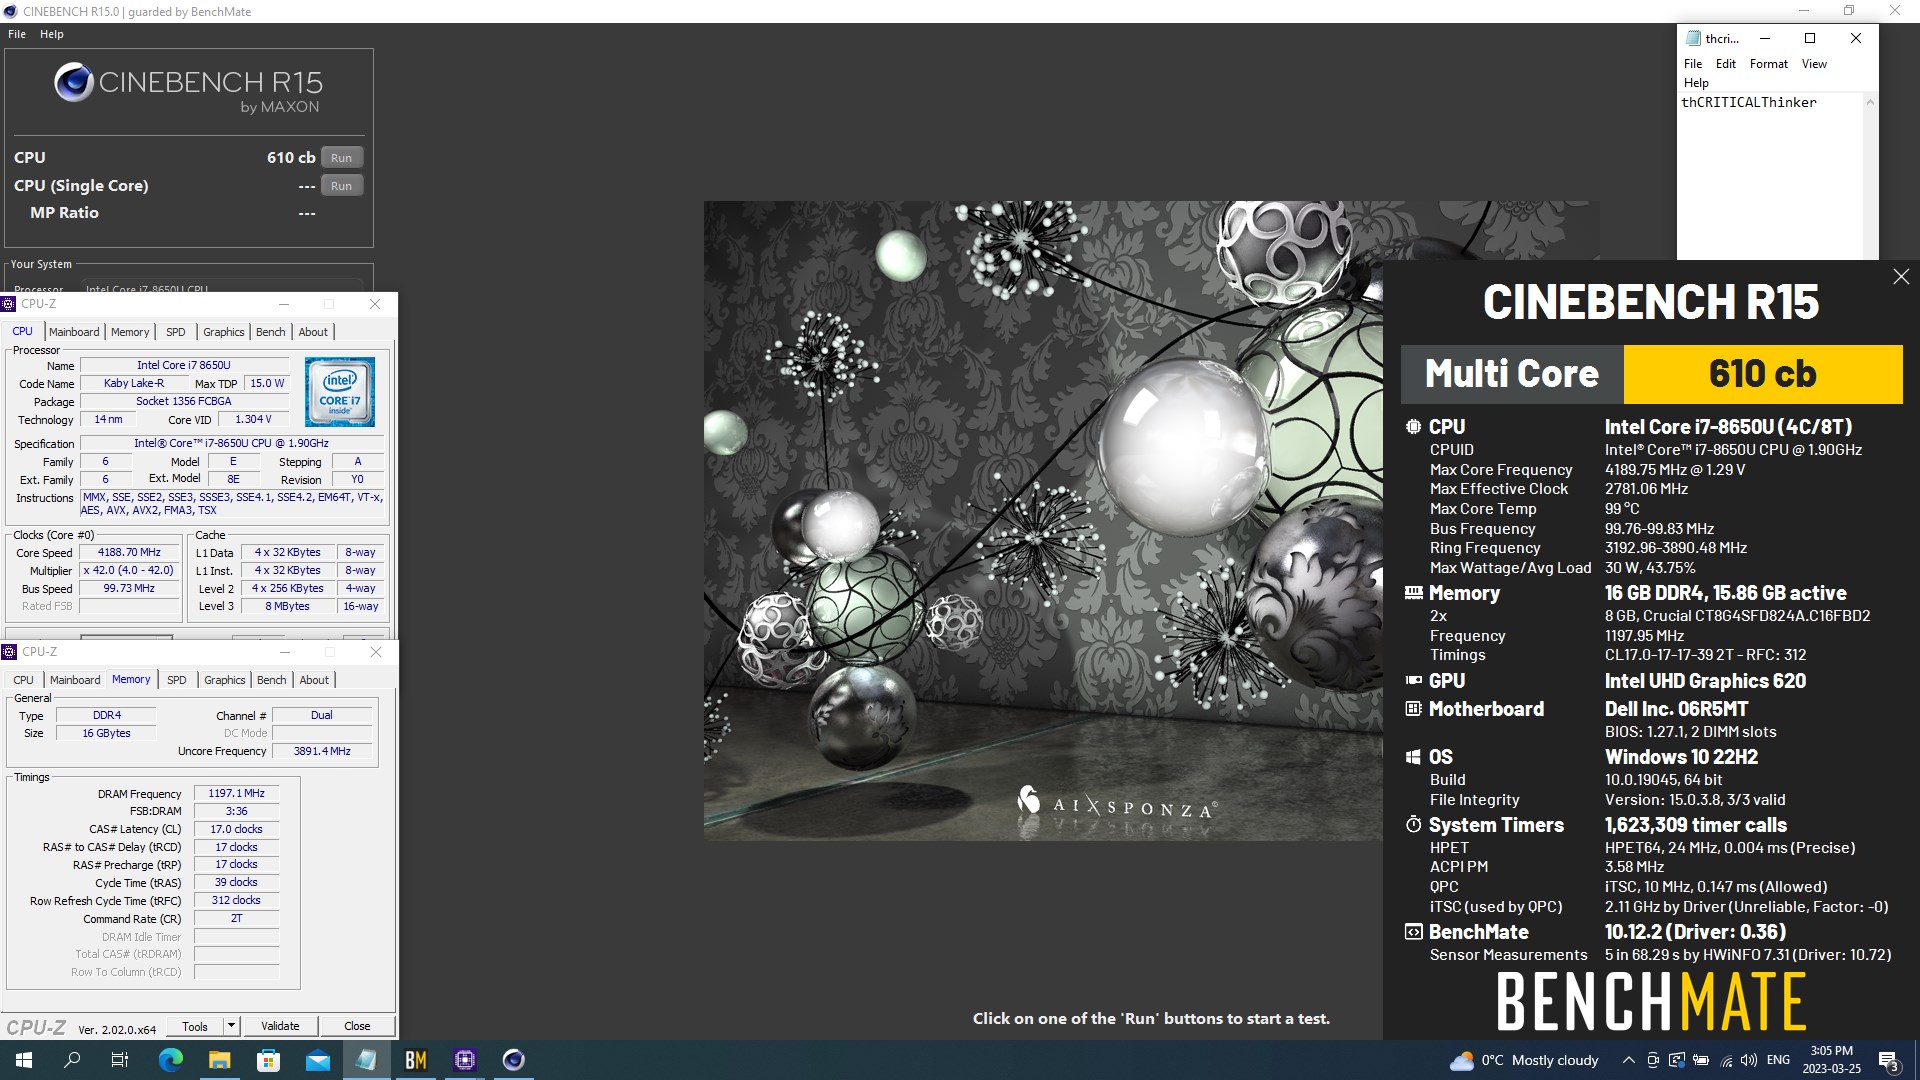Image resolution: width=1920 pixels, height=1080 pixels.
Task: Open the notification center icon
Action: click(x=1889, y=1060)
